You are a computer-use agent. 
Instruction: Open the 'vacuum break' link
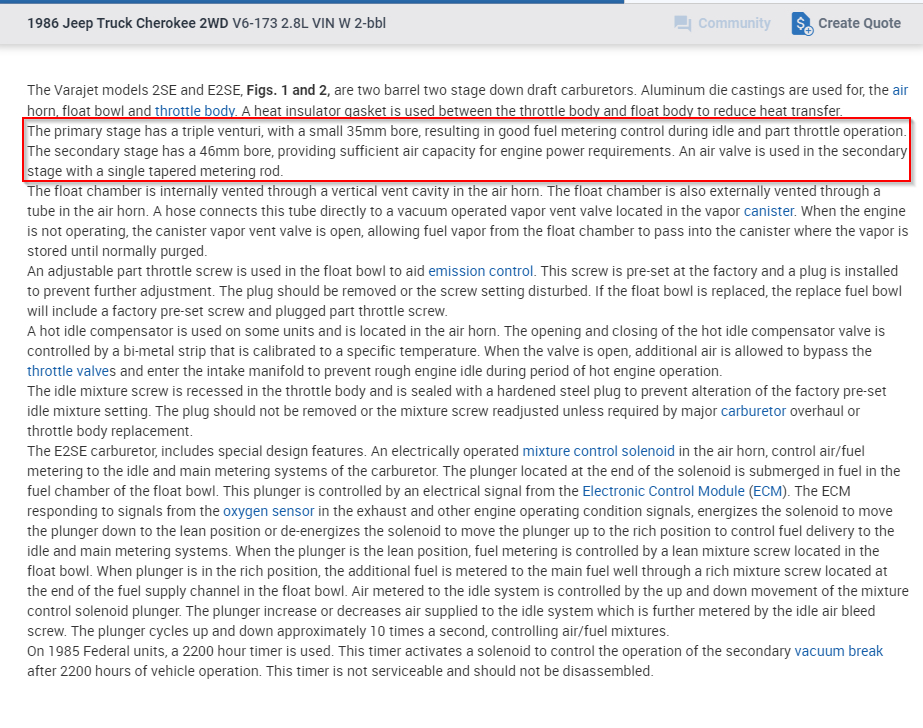(839, 651)
